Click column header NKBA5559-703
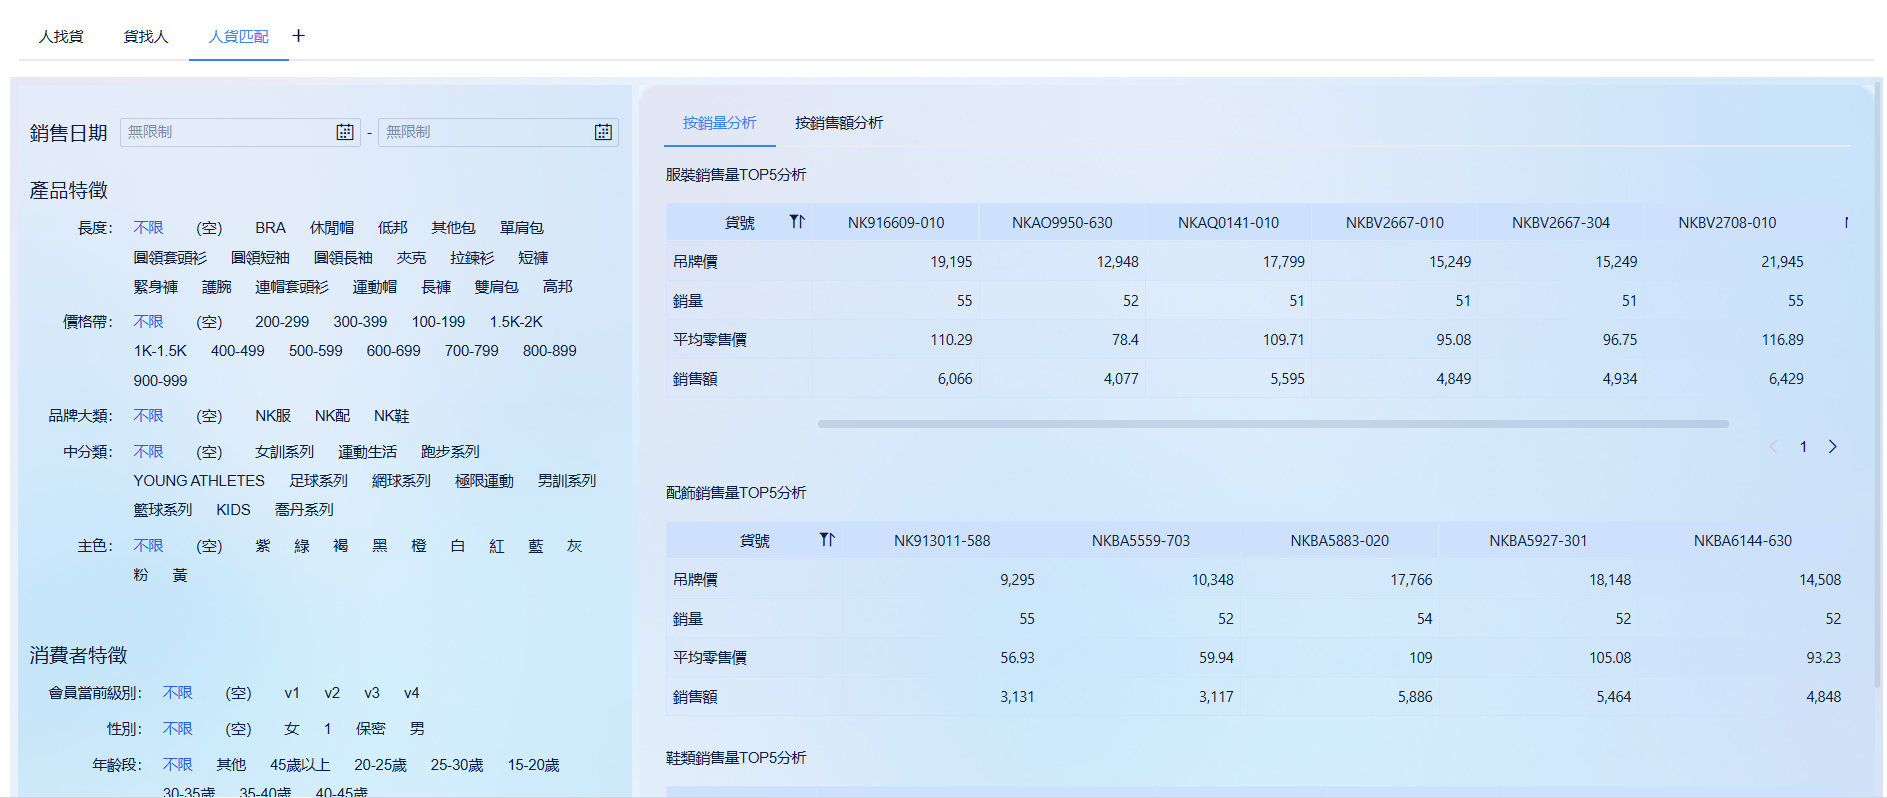The image size is (1887, 798). [1141, 541]
